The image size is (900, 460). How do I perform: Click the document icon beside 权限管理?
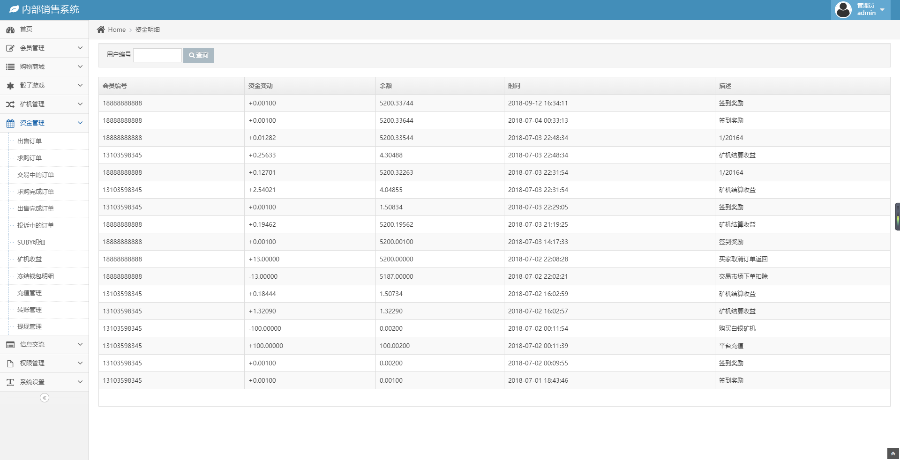coord(10,363)
